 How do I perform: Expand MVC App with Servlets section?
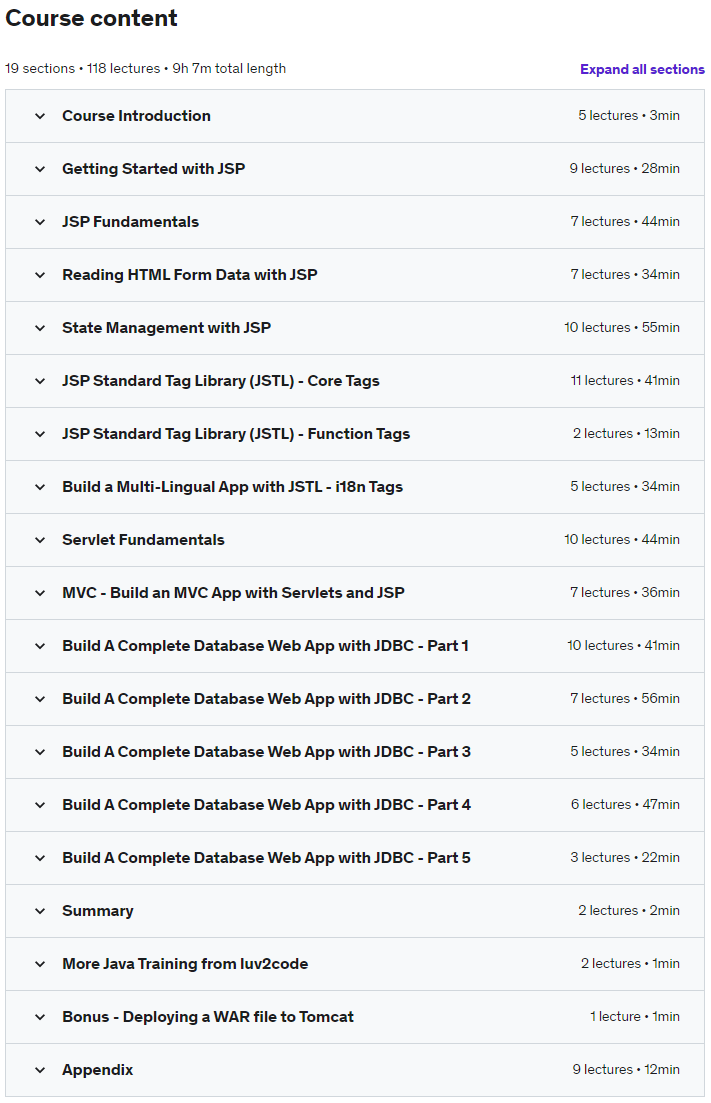point(233,593)
